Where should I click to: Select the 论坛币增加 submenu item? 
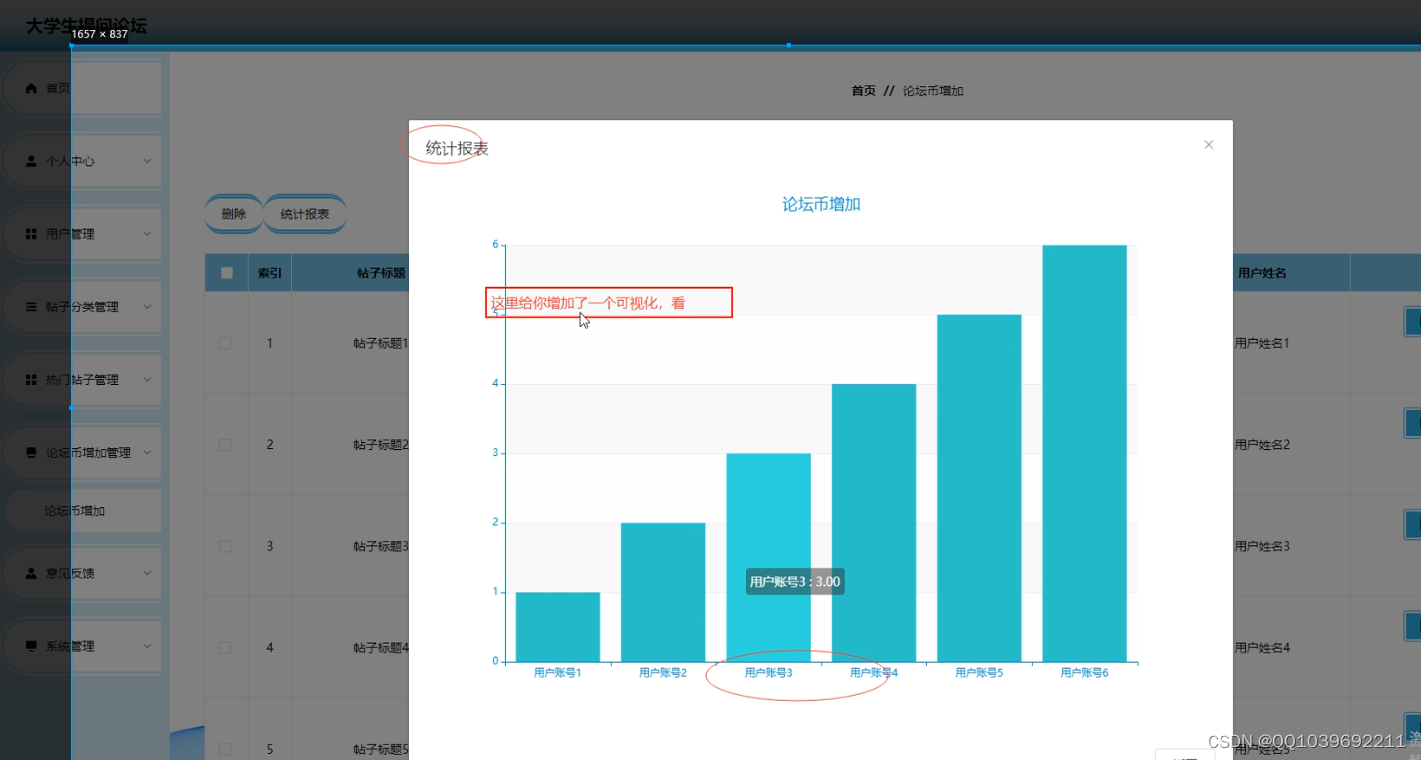tap(82, 511)
